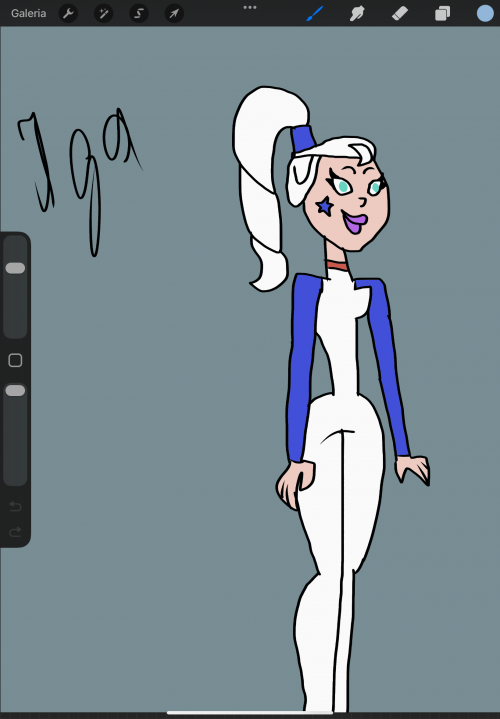This screenshot has width=500, height=719.
Task: Return to the Galeria view
Action: pos(28,13)
